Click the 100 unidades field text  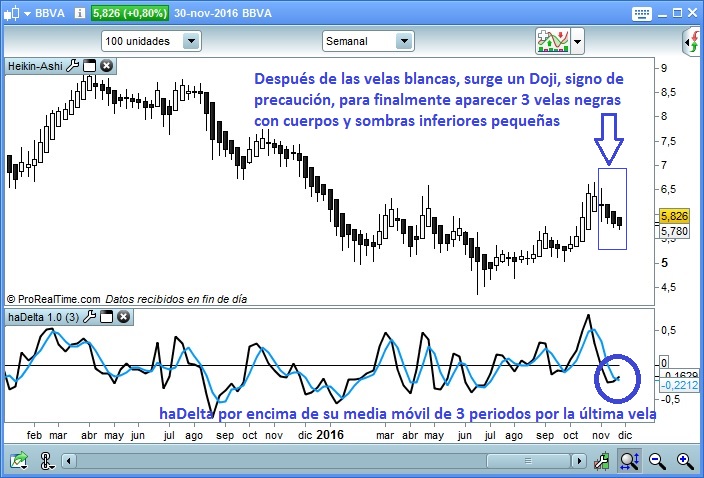[x=137, y=41]
